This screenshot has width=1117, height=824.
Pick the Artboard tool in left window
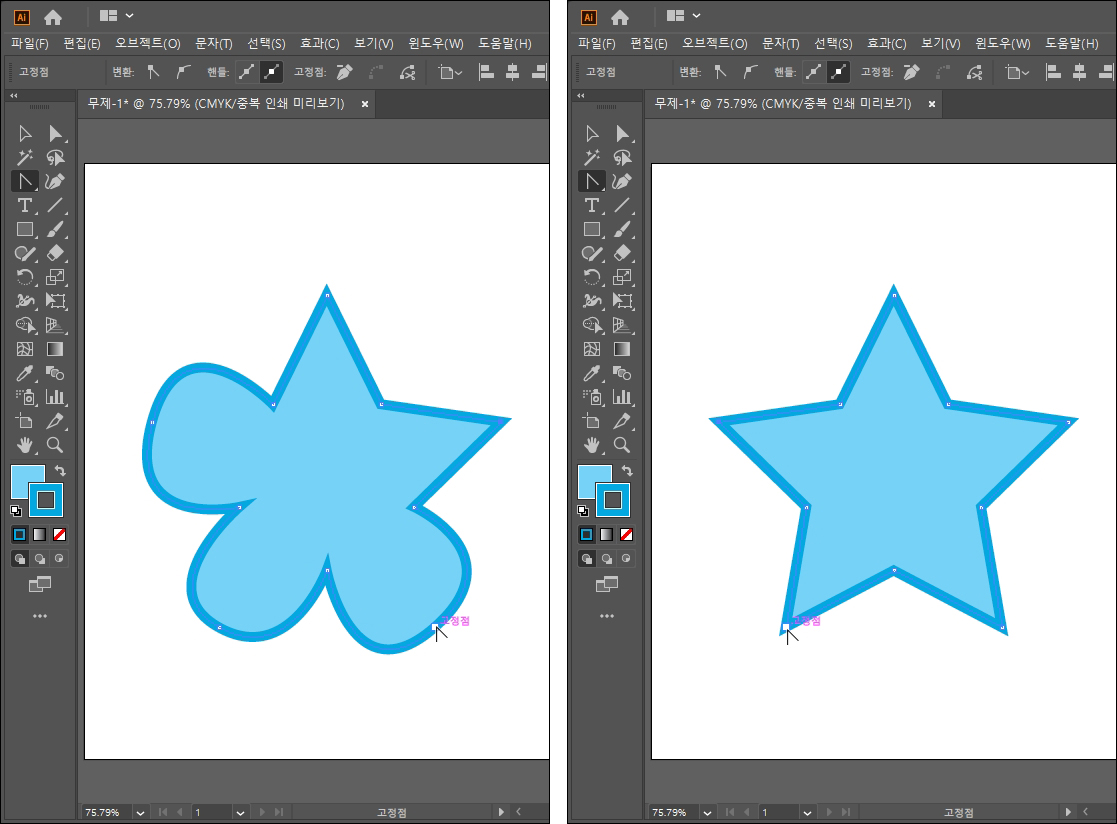[25, 421]
